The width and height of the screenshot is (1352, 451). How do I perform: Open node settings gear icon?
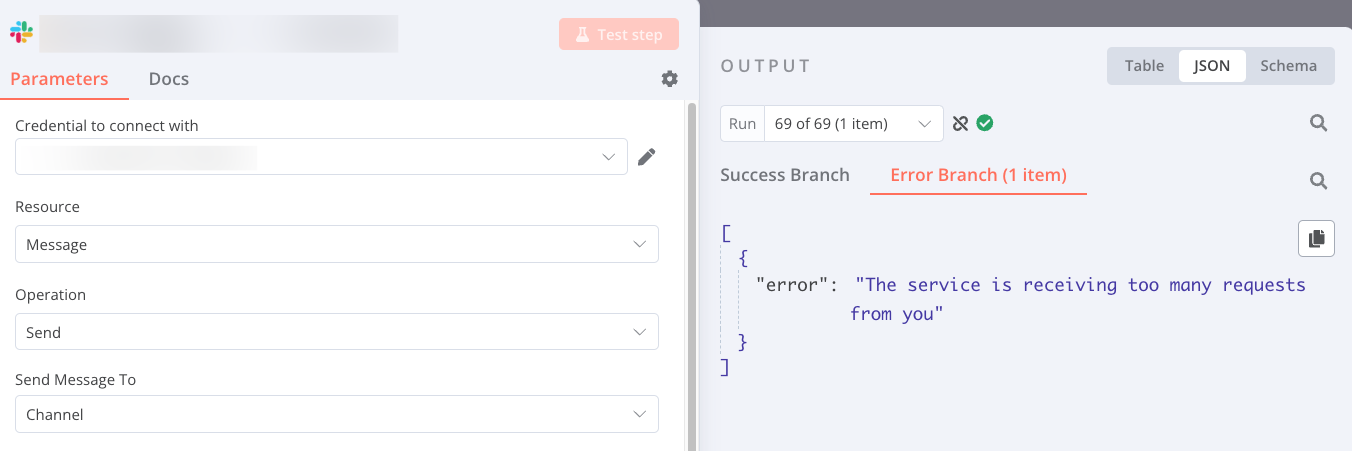670,79
